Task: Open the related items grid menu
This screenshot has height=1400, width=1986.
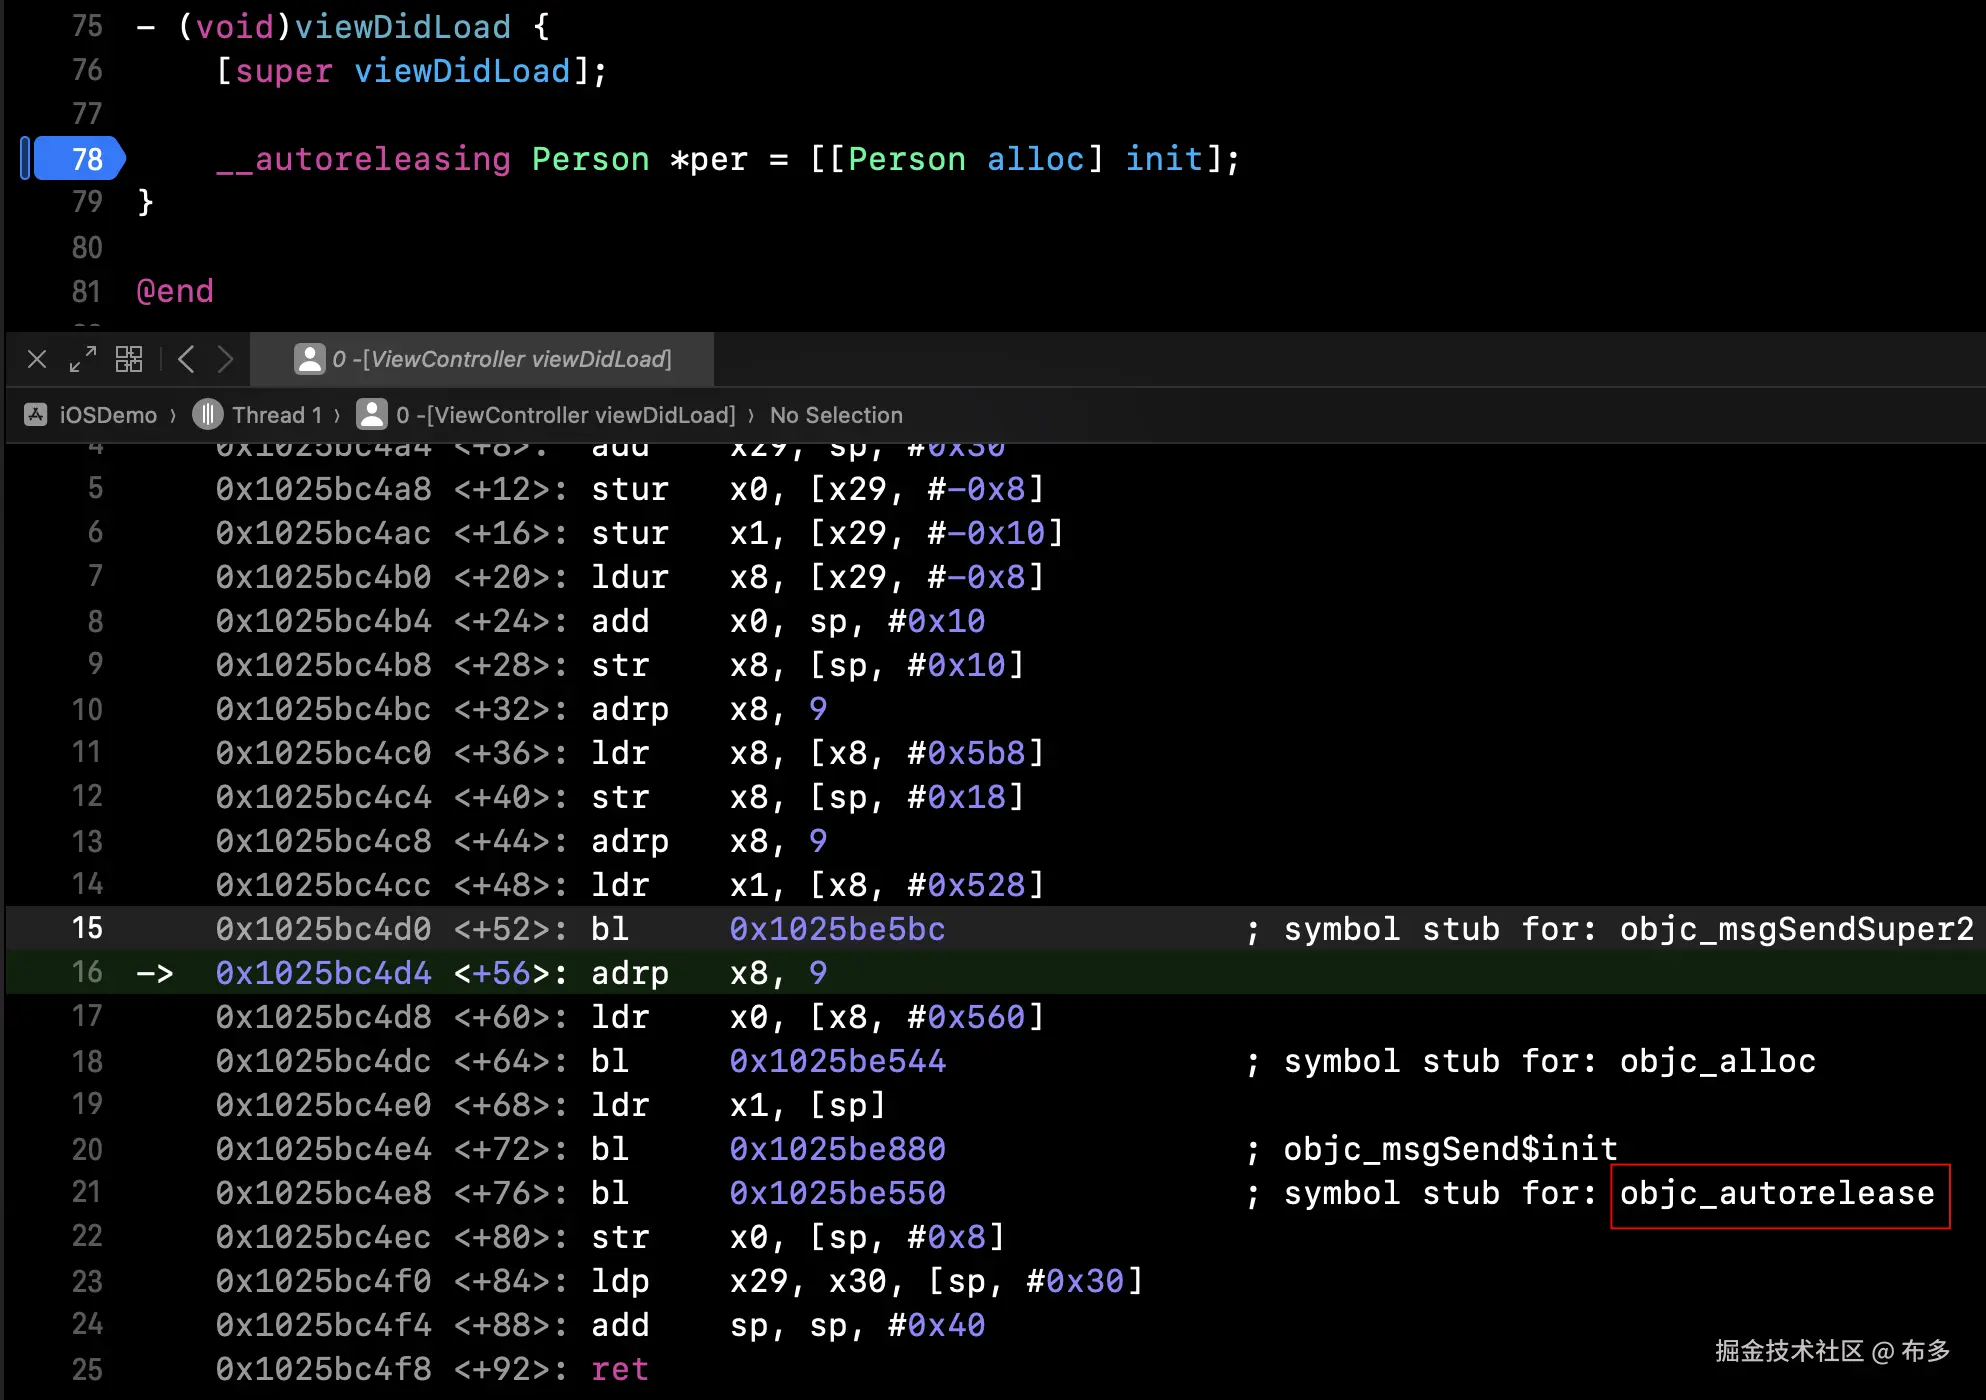Action: [129, 359]
